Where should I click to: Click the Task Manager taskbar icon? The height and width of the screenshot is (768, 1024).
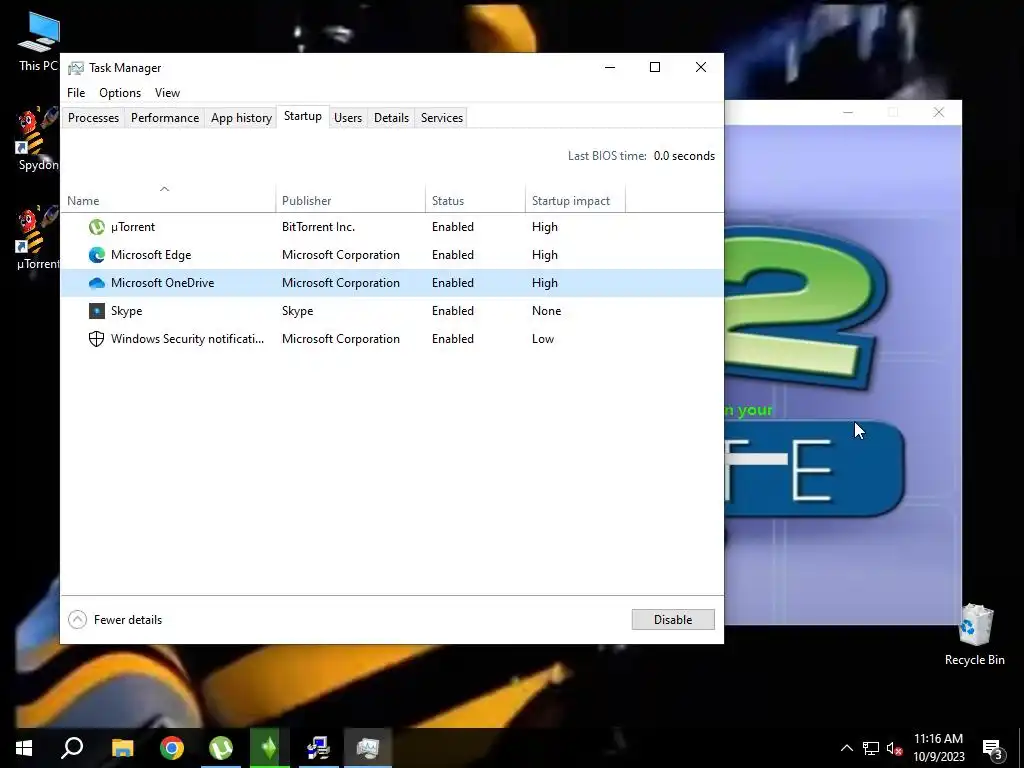tap(368, 748)
